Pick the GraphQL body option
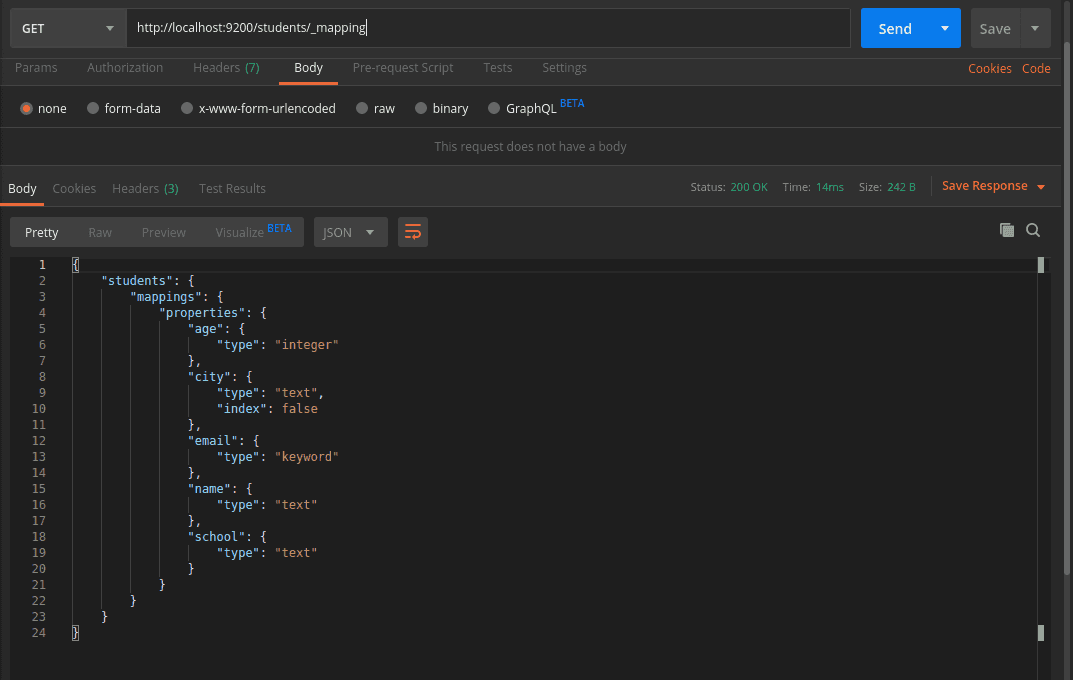 point(494,108)
